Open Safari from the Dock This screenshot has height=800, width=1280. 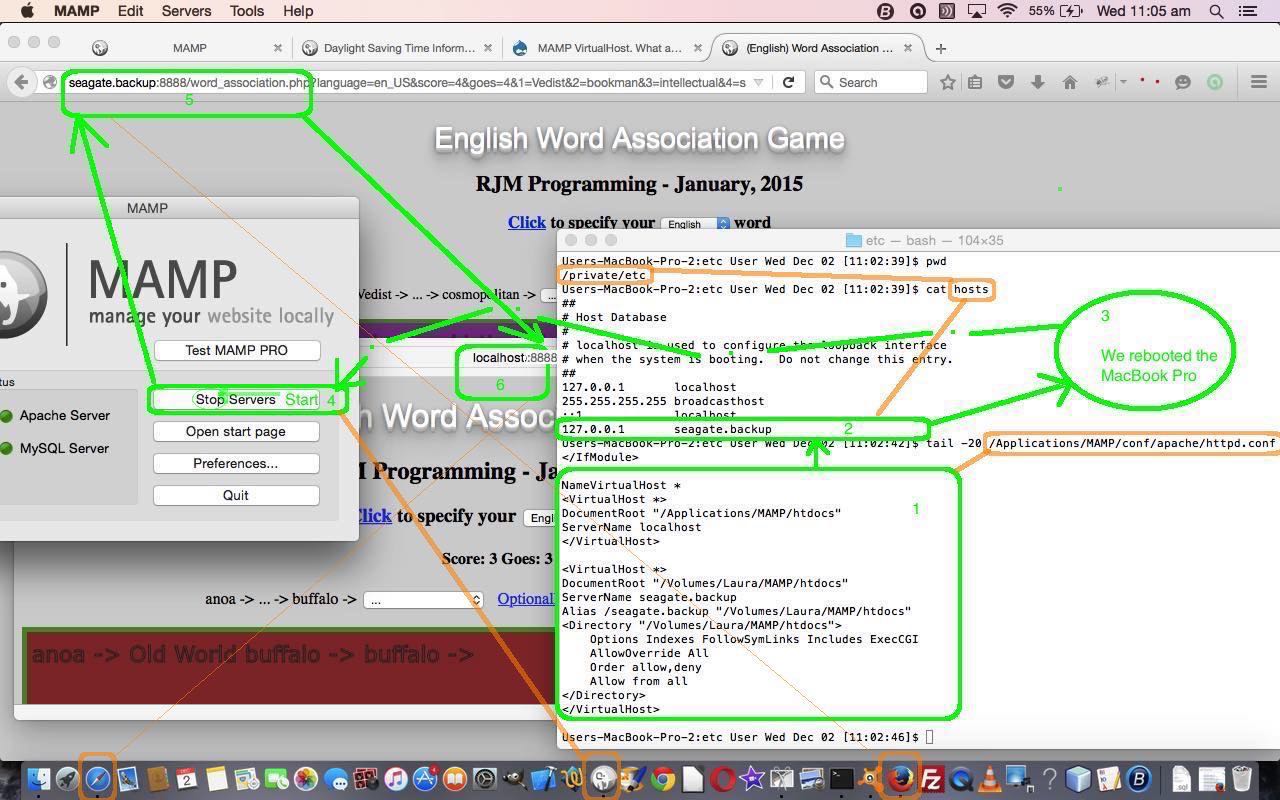(x=97, y=779)
